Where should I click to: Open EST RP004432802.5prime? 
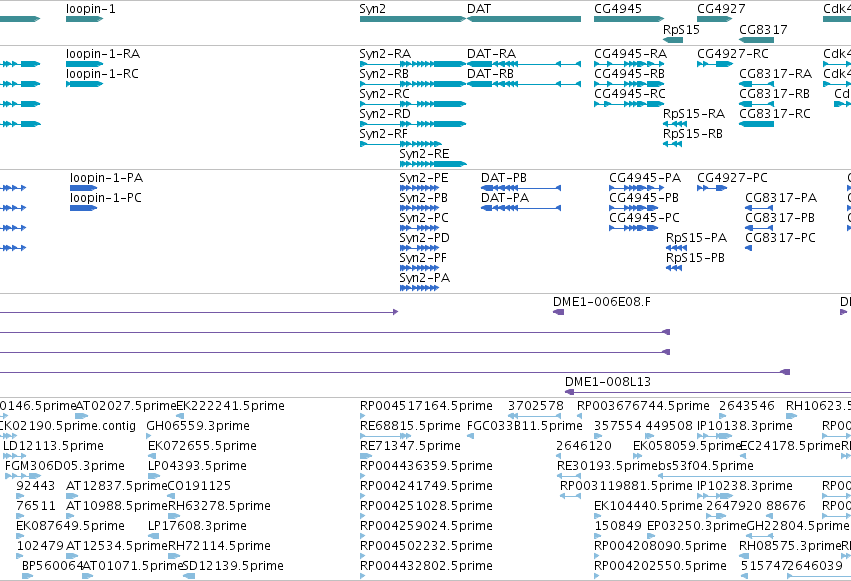(x=363, y=576)
